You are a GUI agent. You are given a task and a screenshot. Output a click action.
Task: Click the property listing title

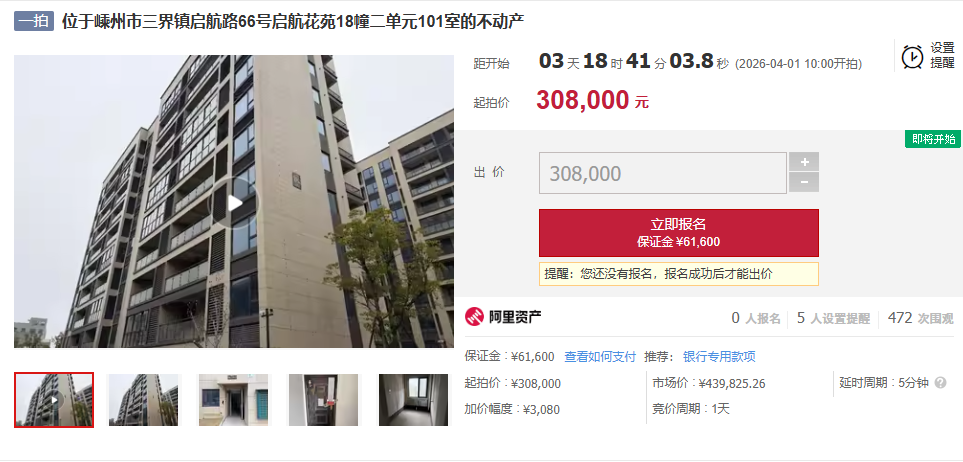point(293,22)
